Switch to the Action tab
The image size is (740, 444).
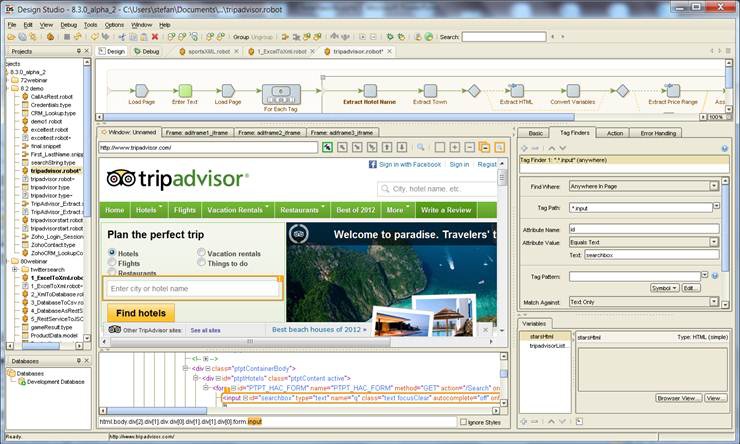tap(614, 134)
